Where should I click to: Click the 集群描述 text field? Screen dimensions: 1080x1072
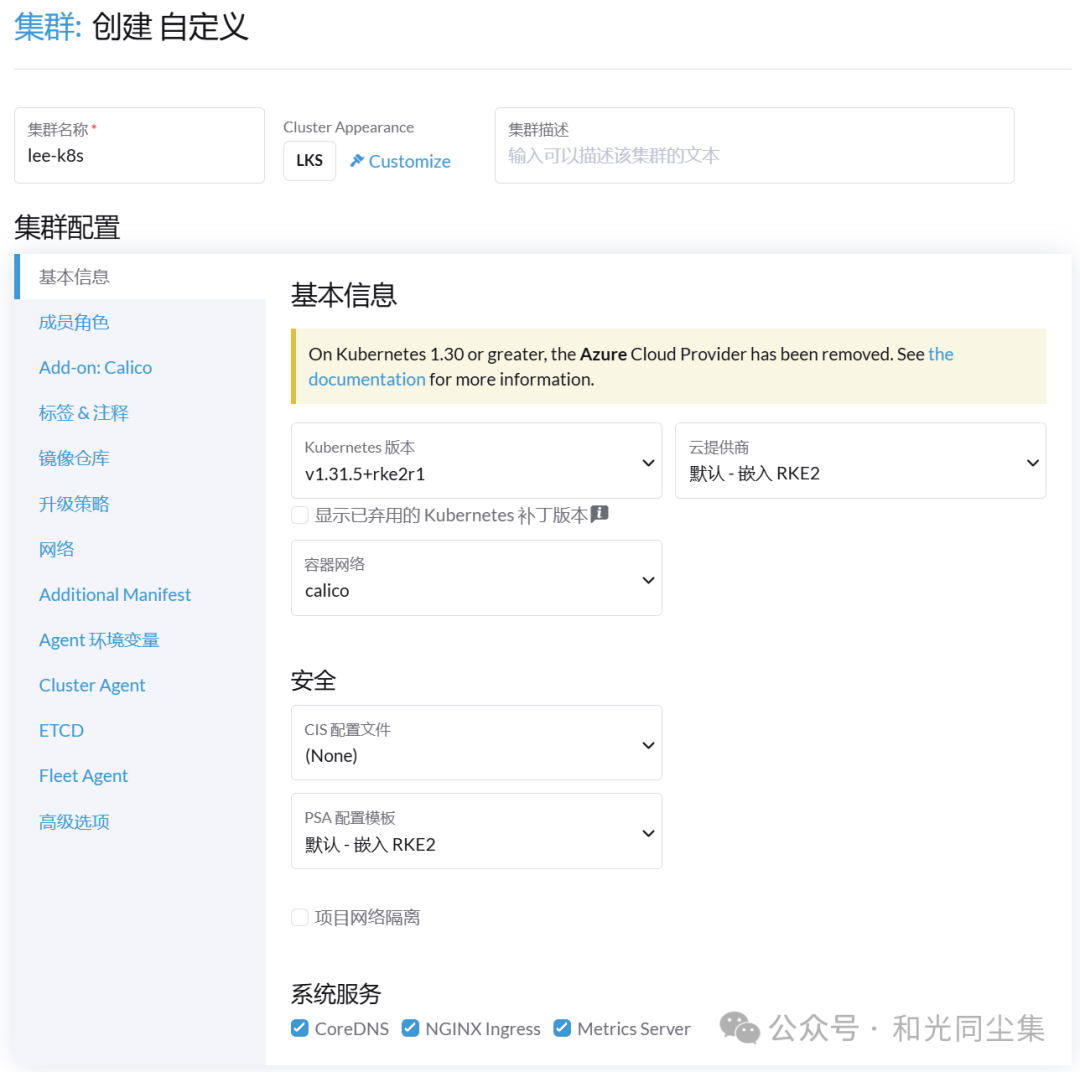pyautogui.click(x=754, y=145)
